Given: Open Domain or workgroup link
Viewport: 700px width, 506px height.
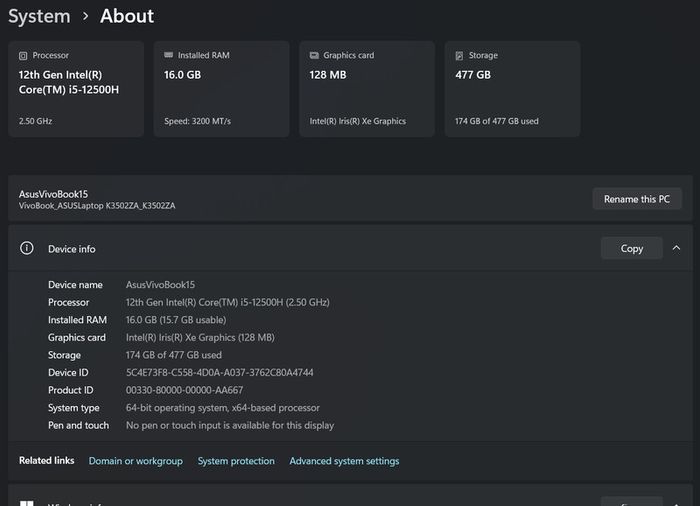Looking at the screenshot, I should (136, 461).
